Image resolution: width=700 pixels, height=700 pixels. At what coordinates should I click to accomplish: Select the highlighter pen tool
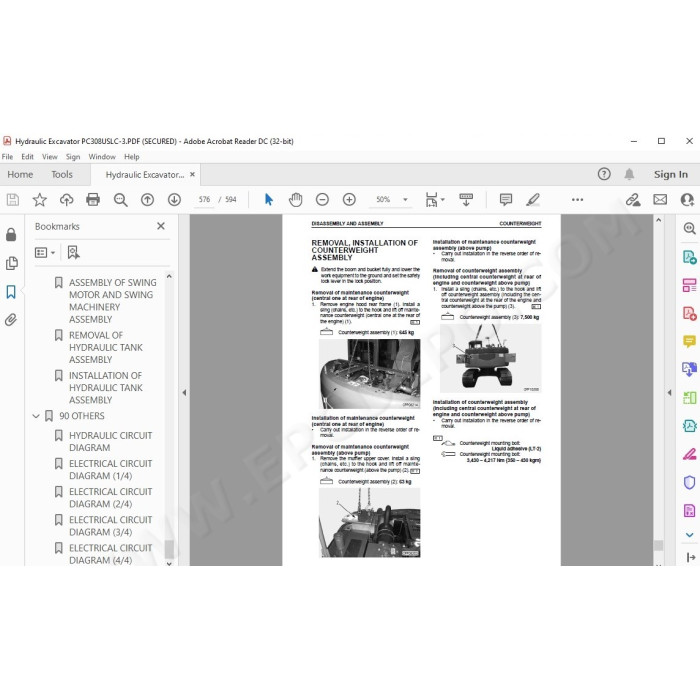point(533,200)
